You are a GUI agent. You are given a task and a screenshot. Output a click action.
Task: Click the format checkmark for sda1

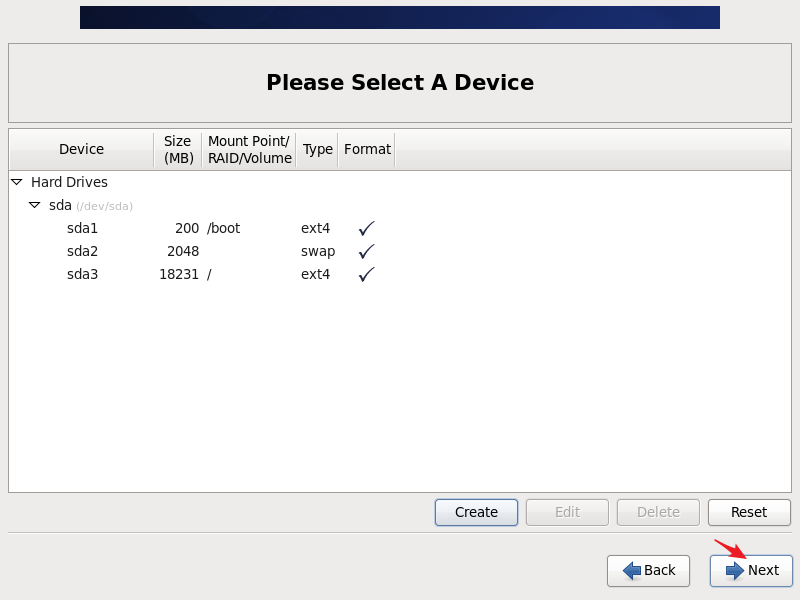366,228
